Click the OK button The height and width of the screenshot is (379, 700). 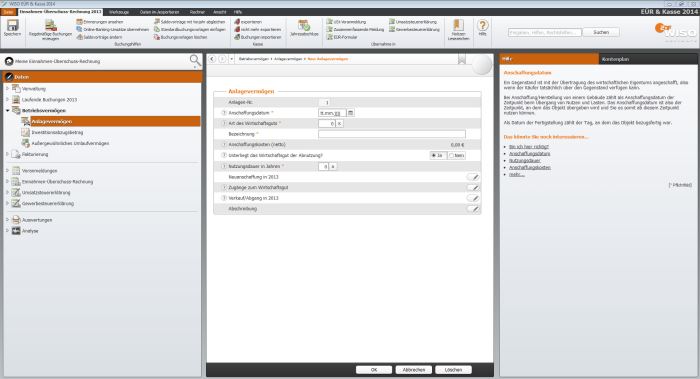coord(374,370)
